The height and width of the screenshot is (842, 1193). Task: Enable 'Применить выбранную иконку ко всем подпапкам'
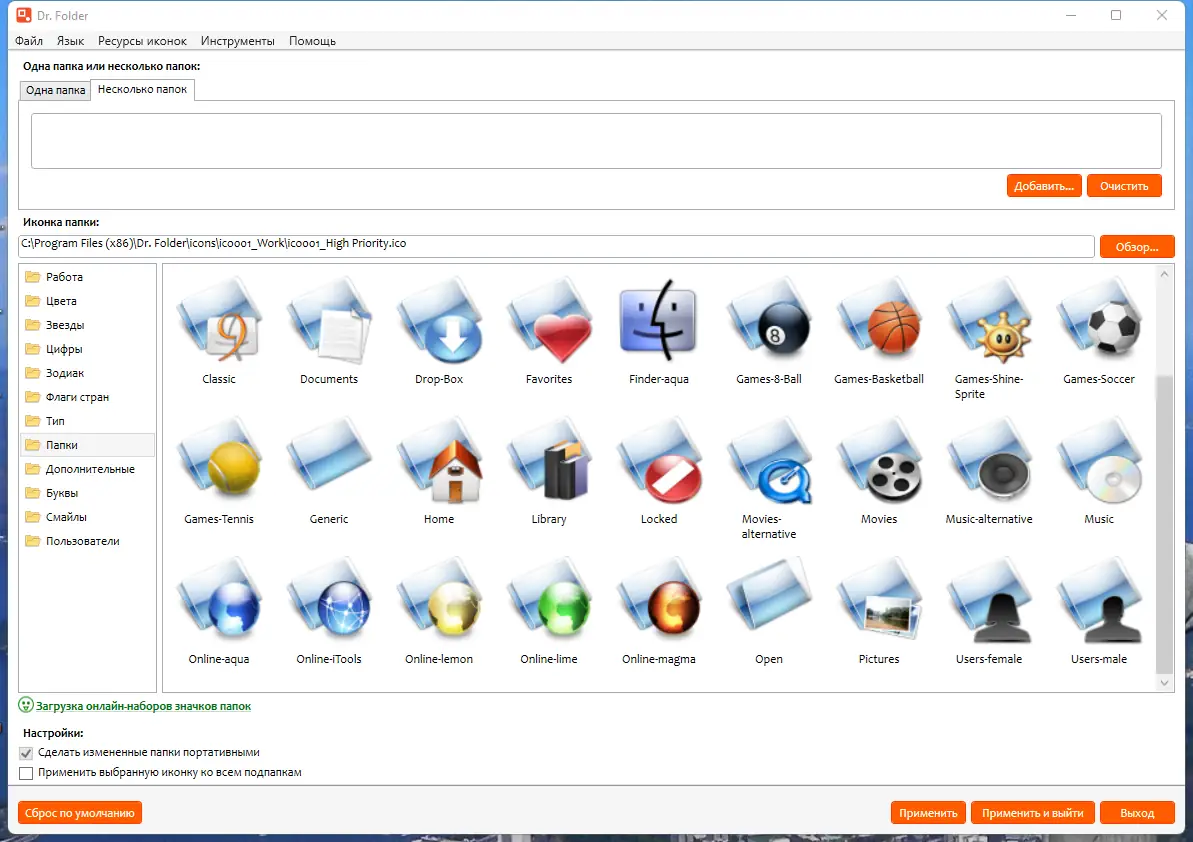click(26, 773)
